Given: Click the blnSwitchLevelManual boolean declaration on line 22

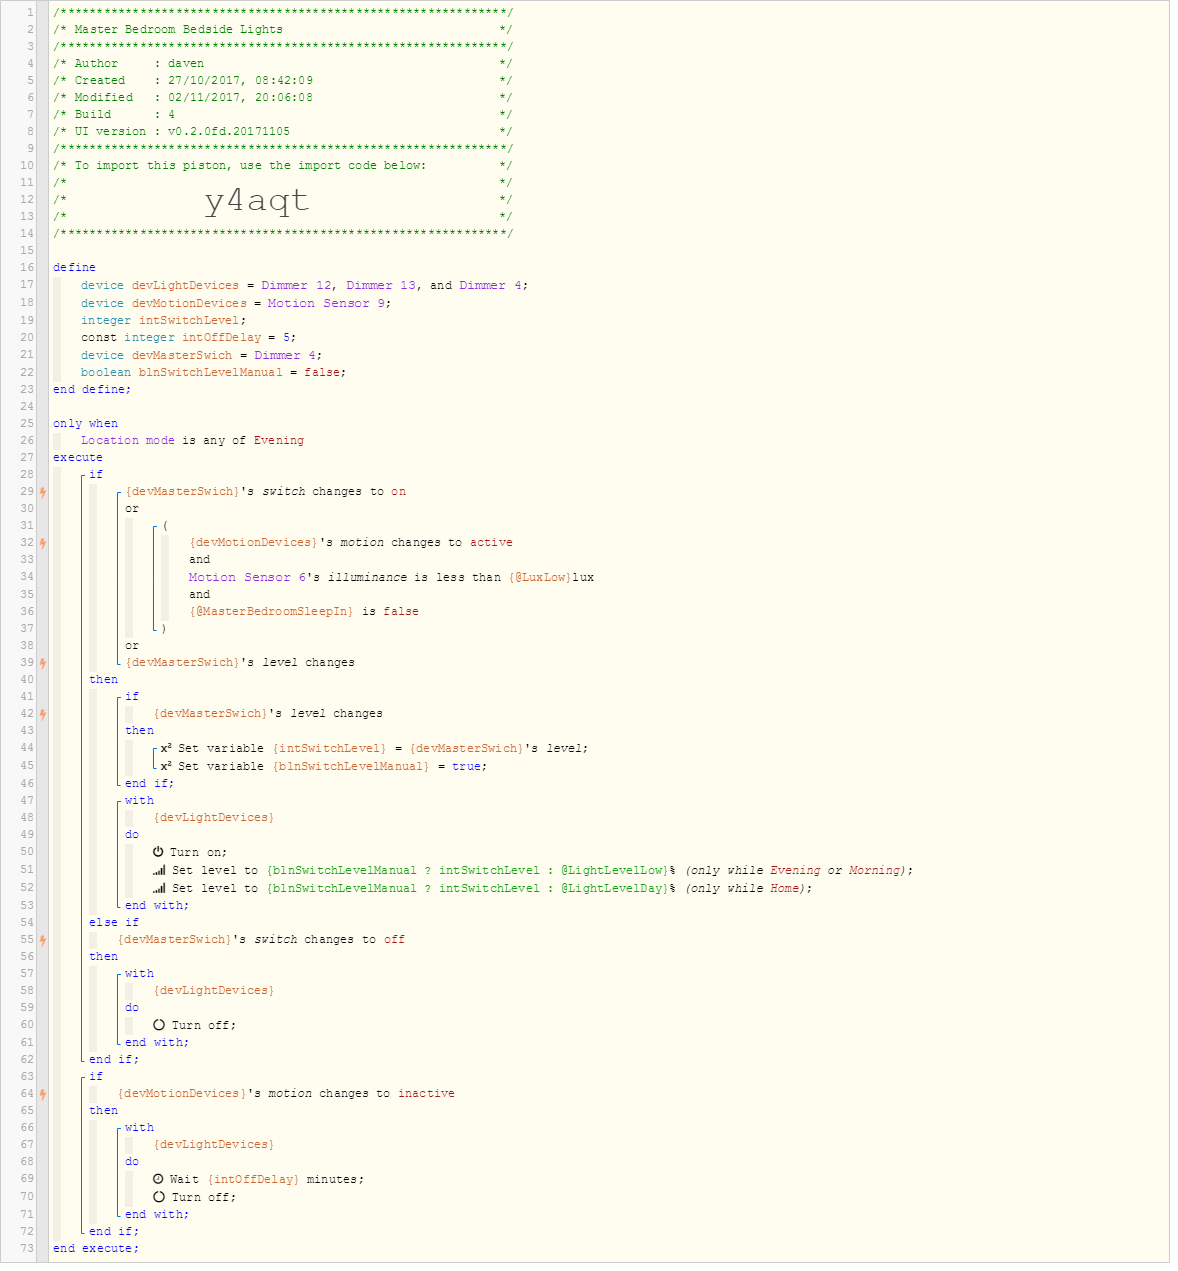Looking at the screenshot, I should 213,372.
